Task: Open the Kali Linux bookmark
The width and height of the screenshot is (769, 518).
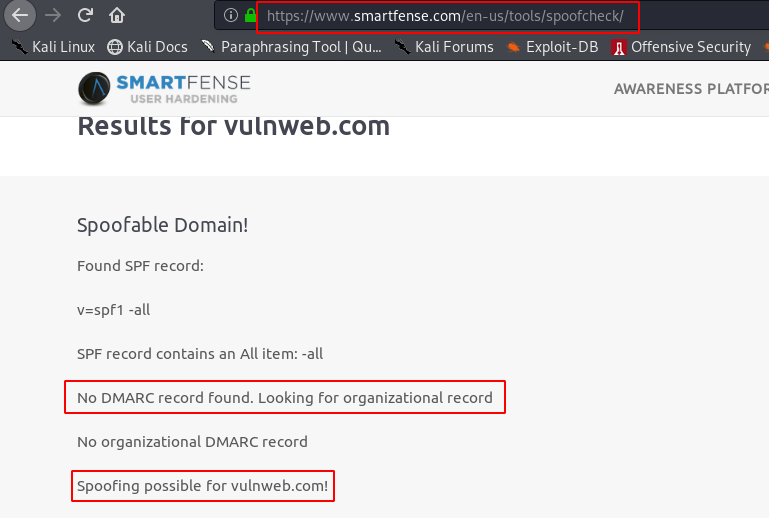Action: (53, 47)
